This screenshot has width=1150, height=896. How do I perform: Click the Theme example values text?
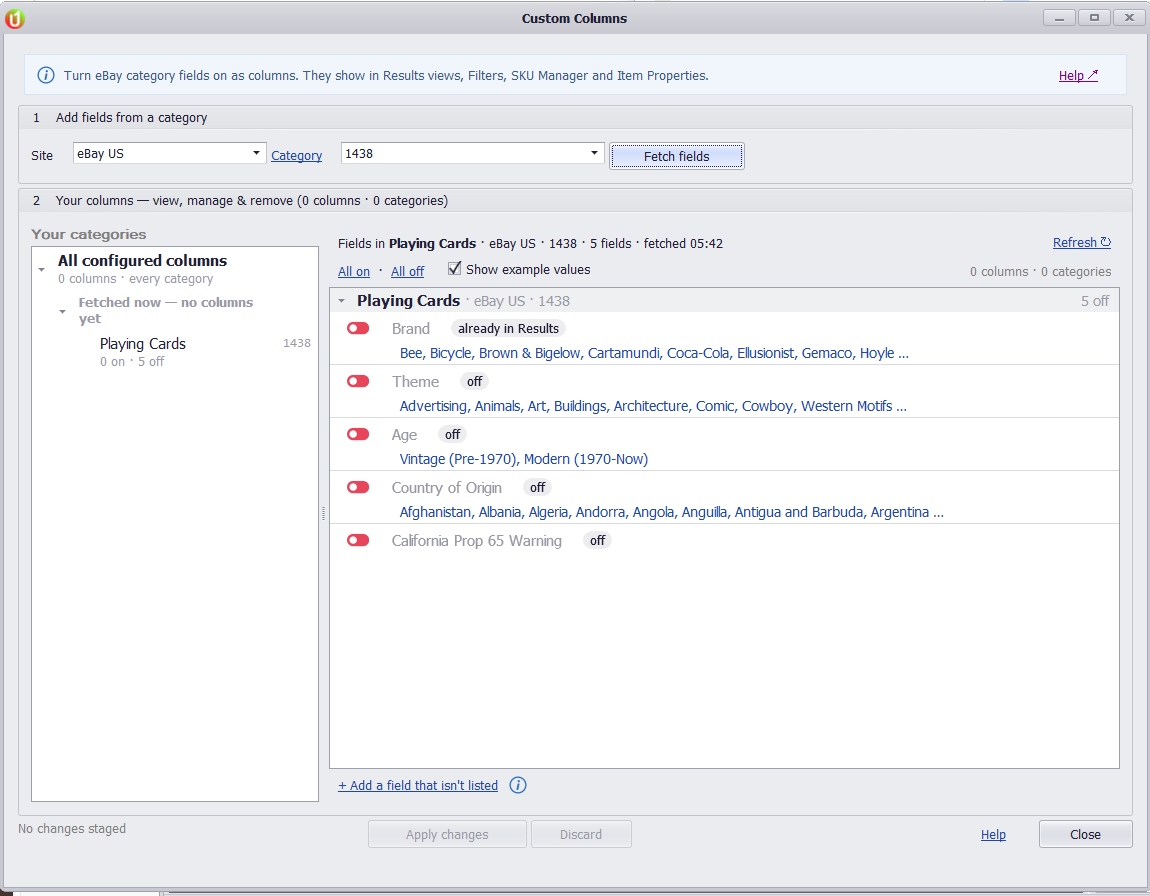pos(653,406)
